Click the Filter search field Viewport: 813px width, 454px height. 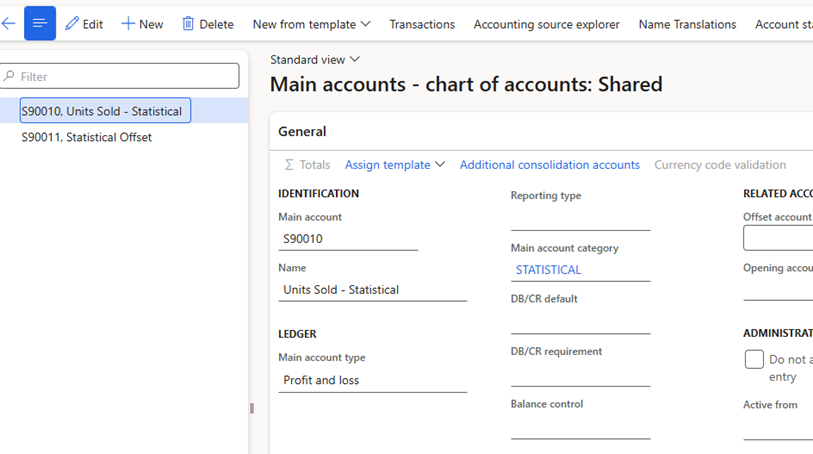point(120,76)
